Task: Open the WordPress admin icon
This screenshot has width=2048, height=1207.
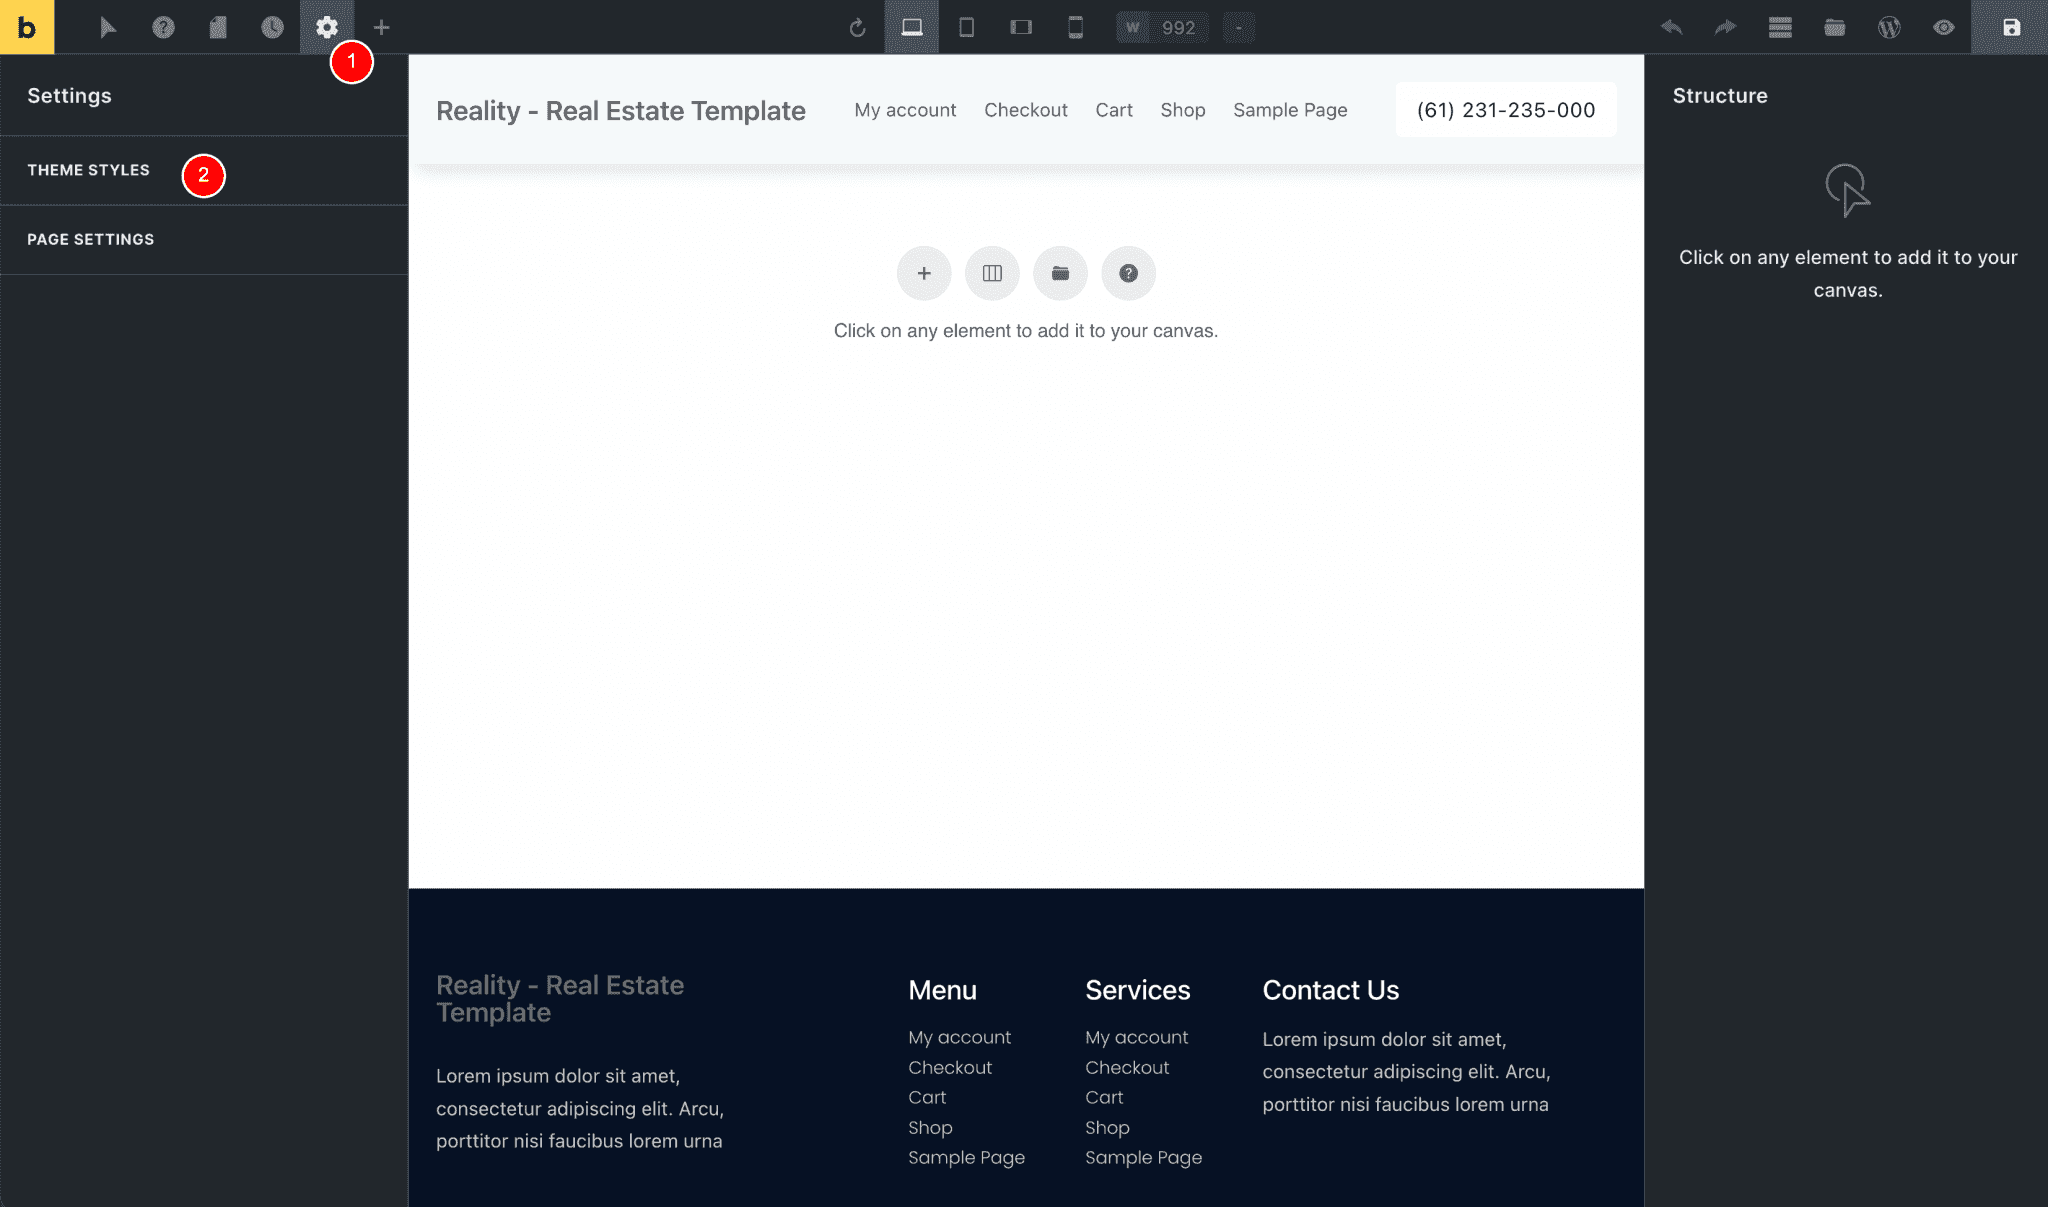Action: 1889,27
